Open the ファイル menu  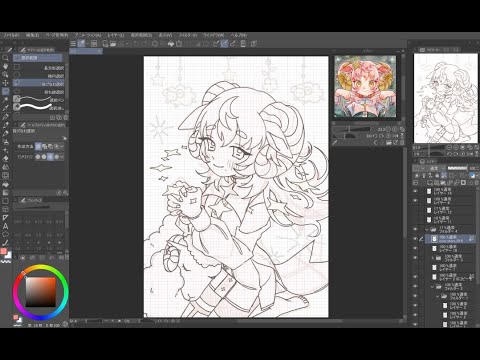point(12,35)
